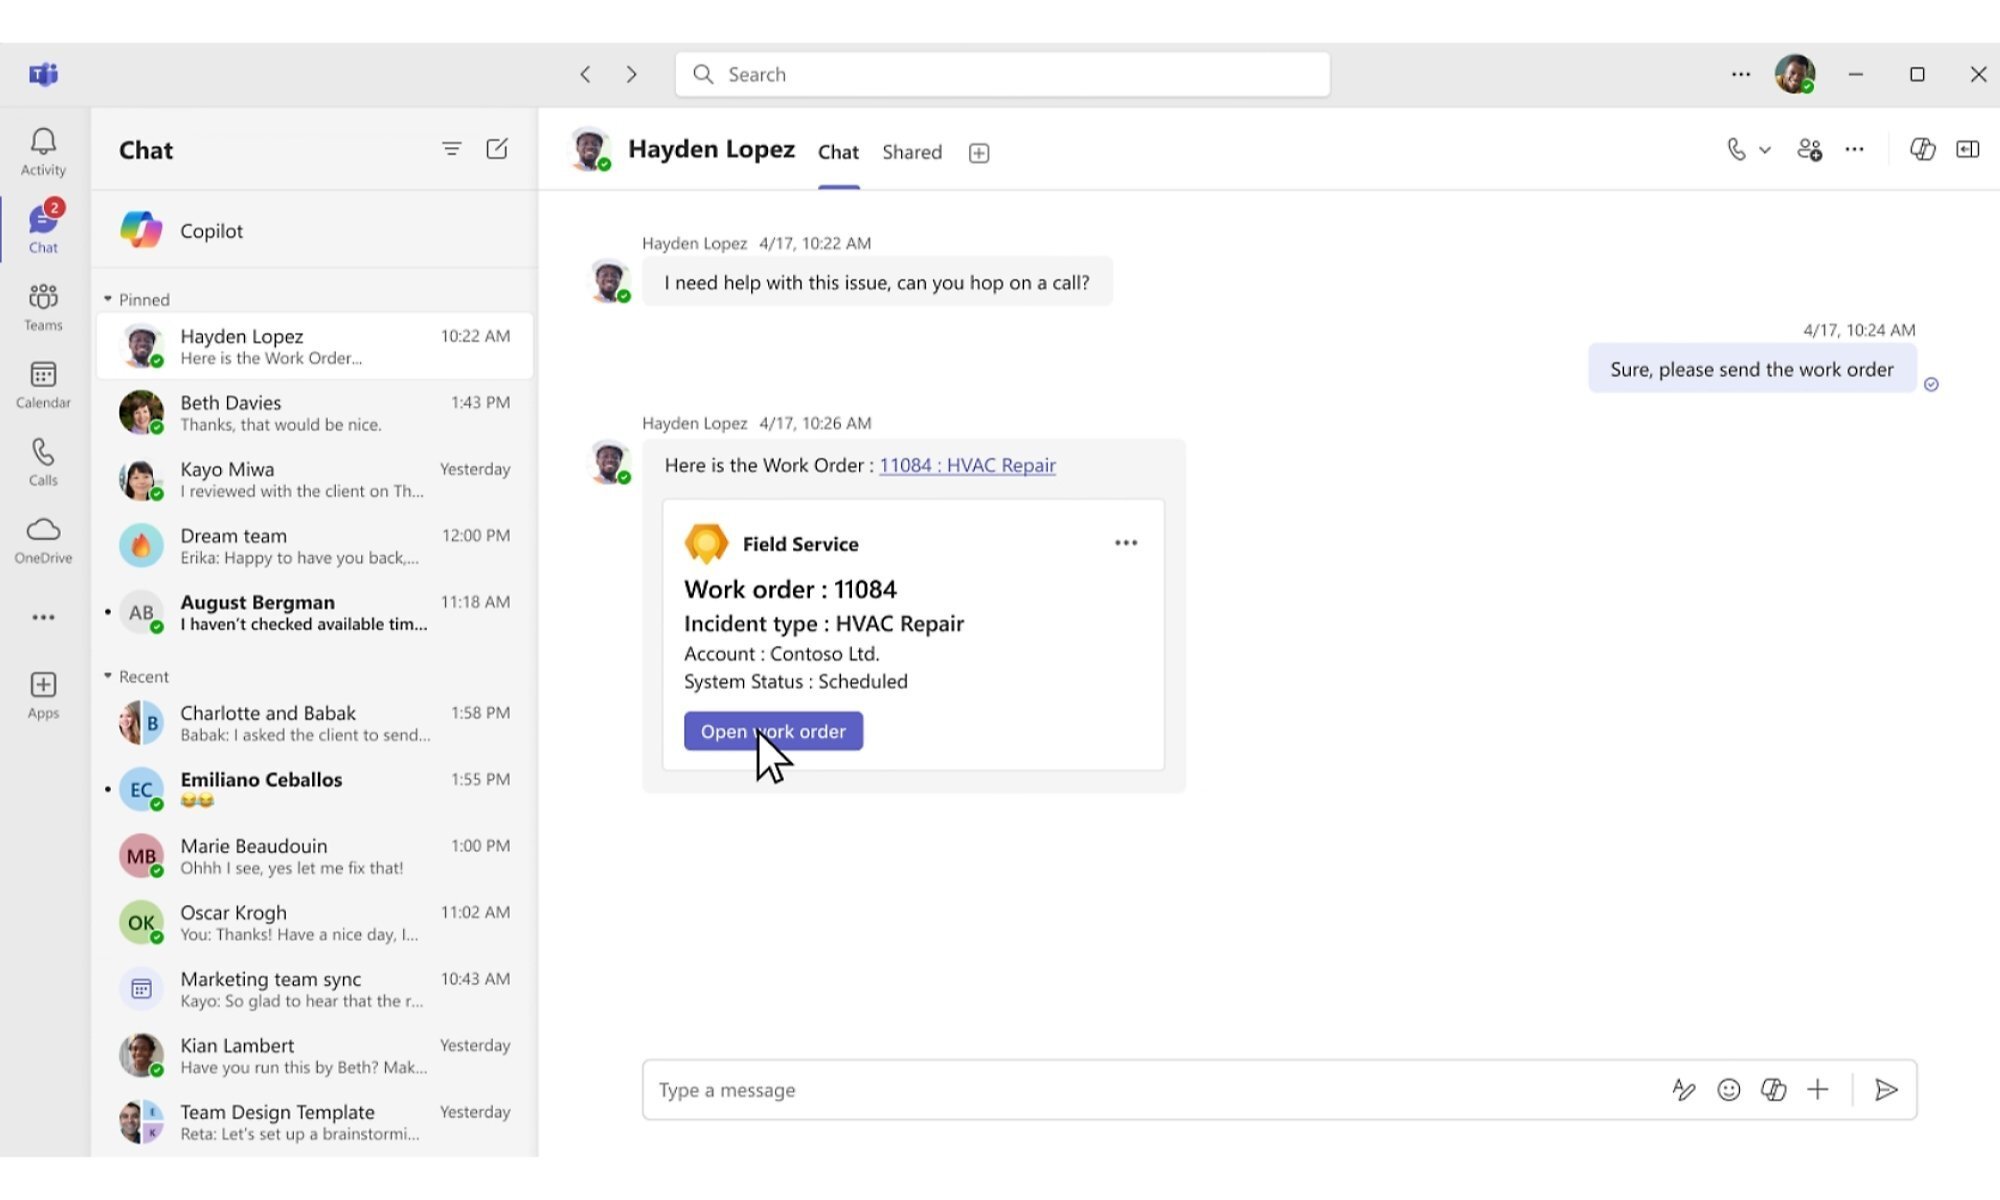This screenshot has height=1200, width=2000.
Task: Open Team Design Template chat
Action: [314, 1122]
